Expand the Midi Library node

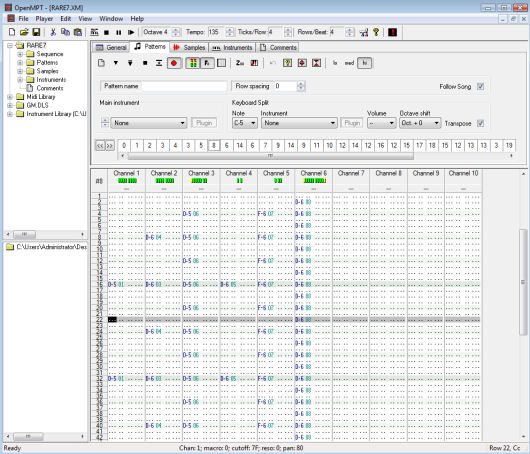(x=10, y=97)
